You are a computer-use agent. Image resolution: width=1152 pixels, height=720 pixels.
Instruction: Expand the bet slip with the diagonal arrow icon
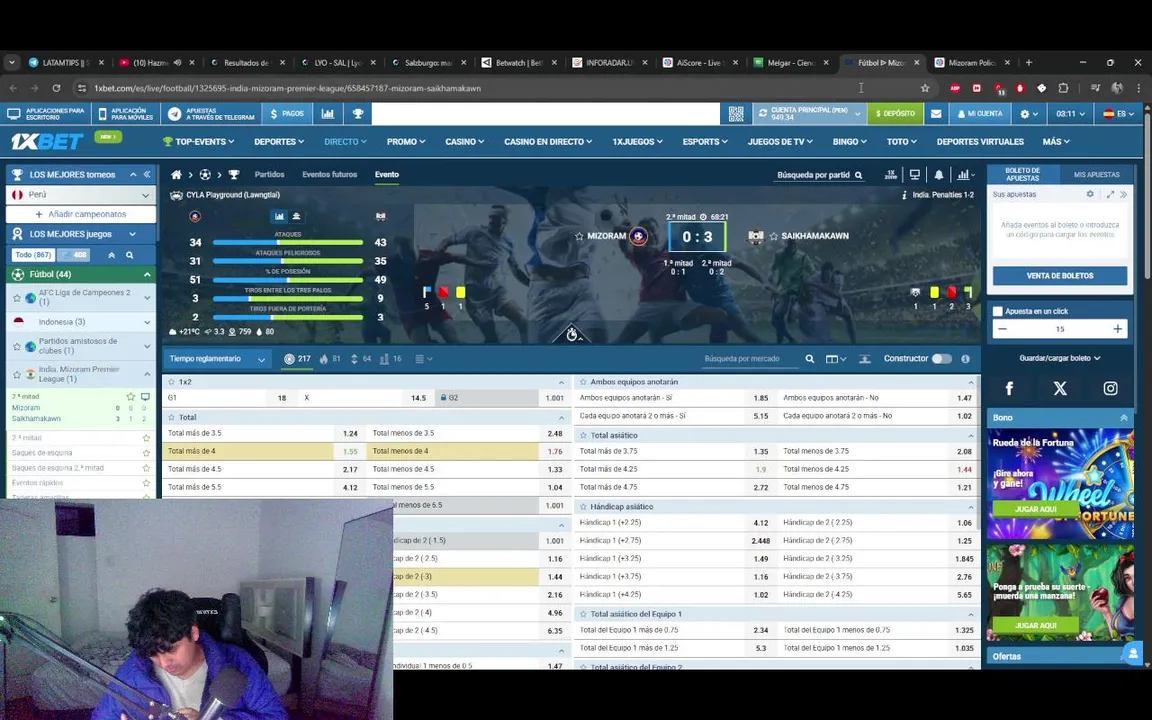tap(1110, 195)
